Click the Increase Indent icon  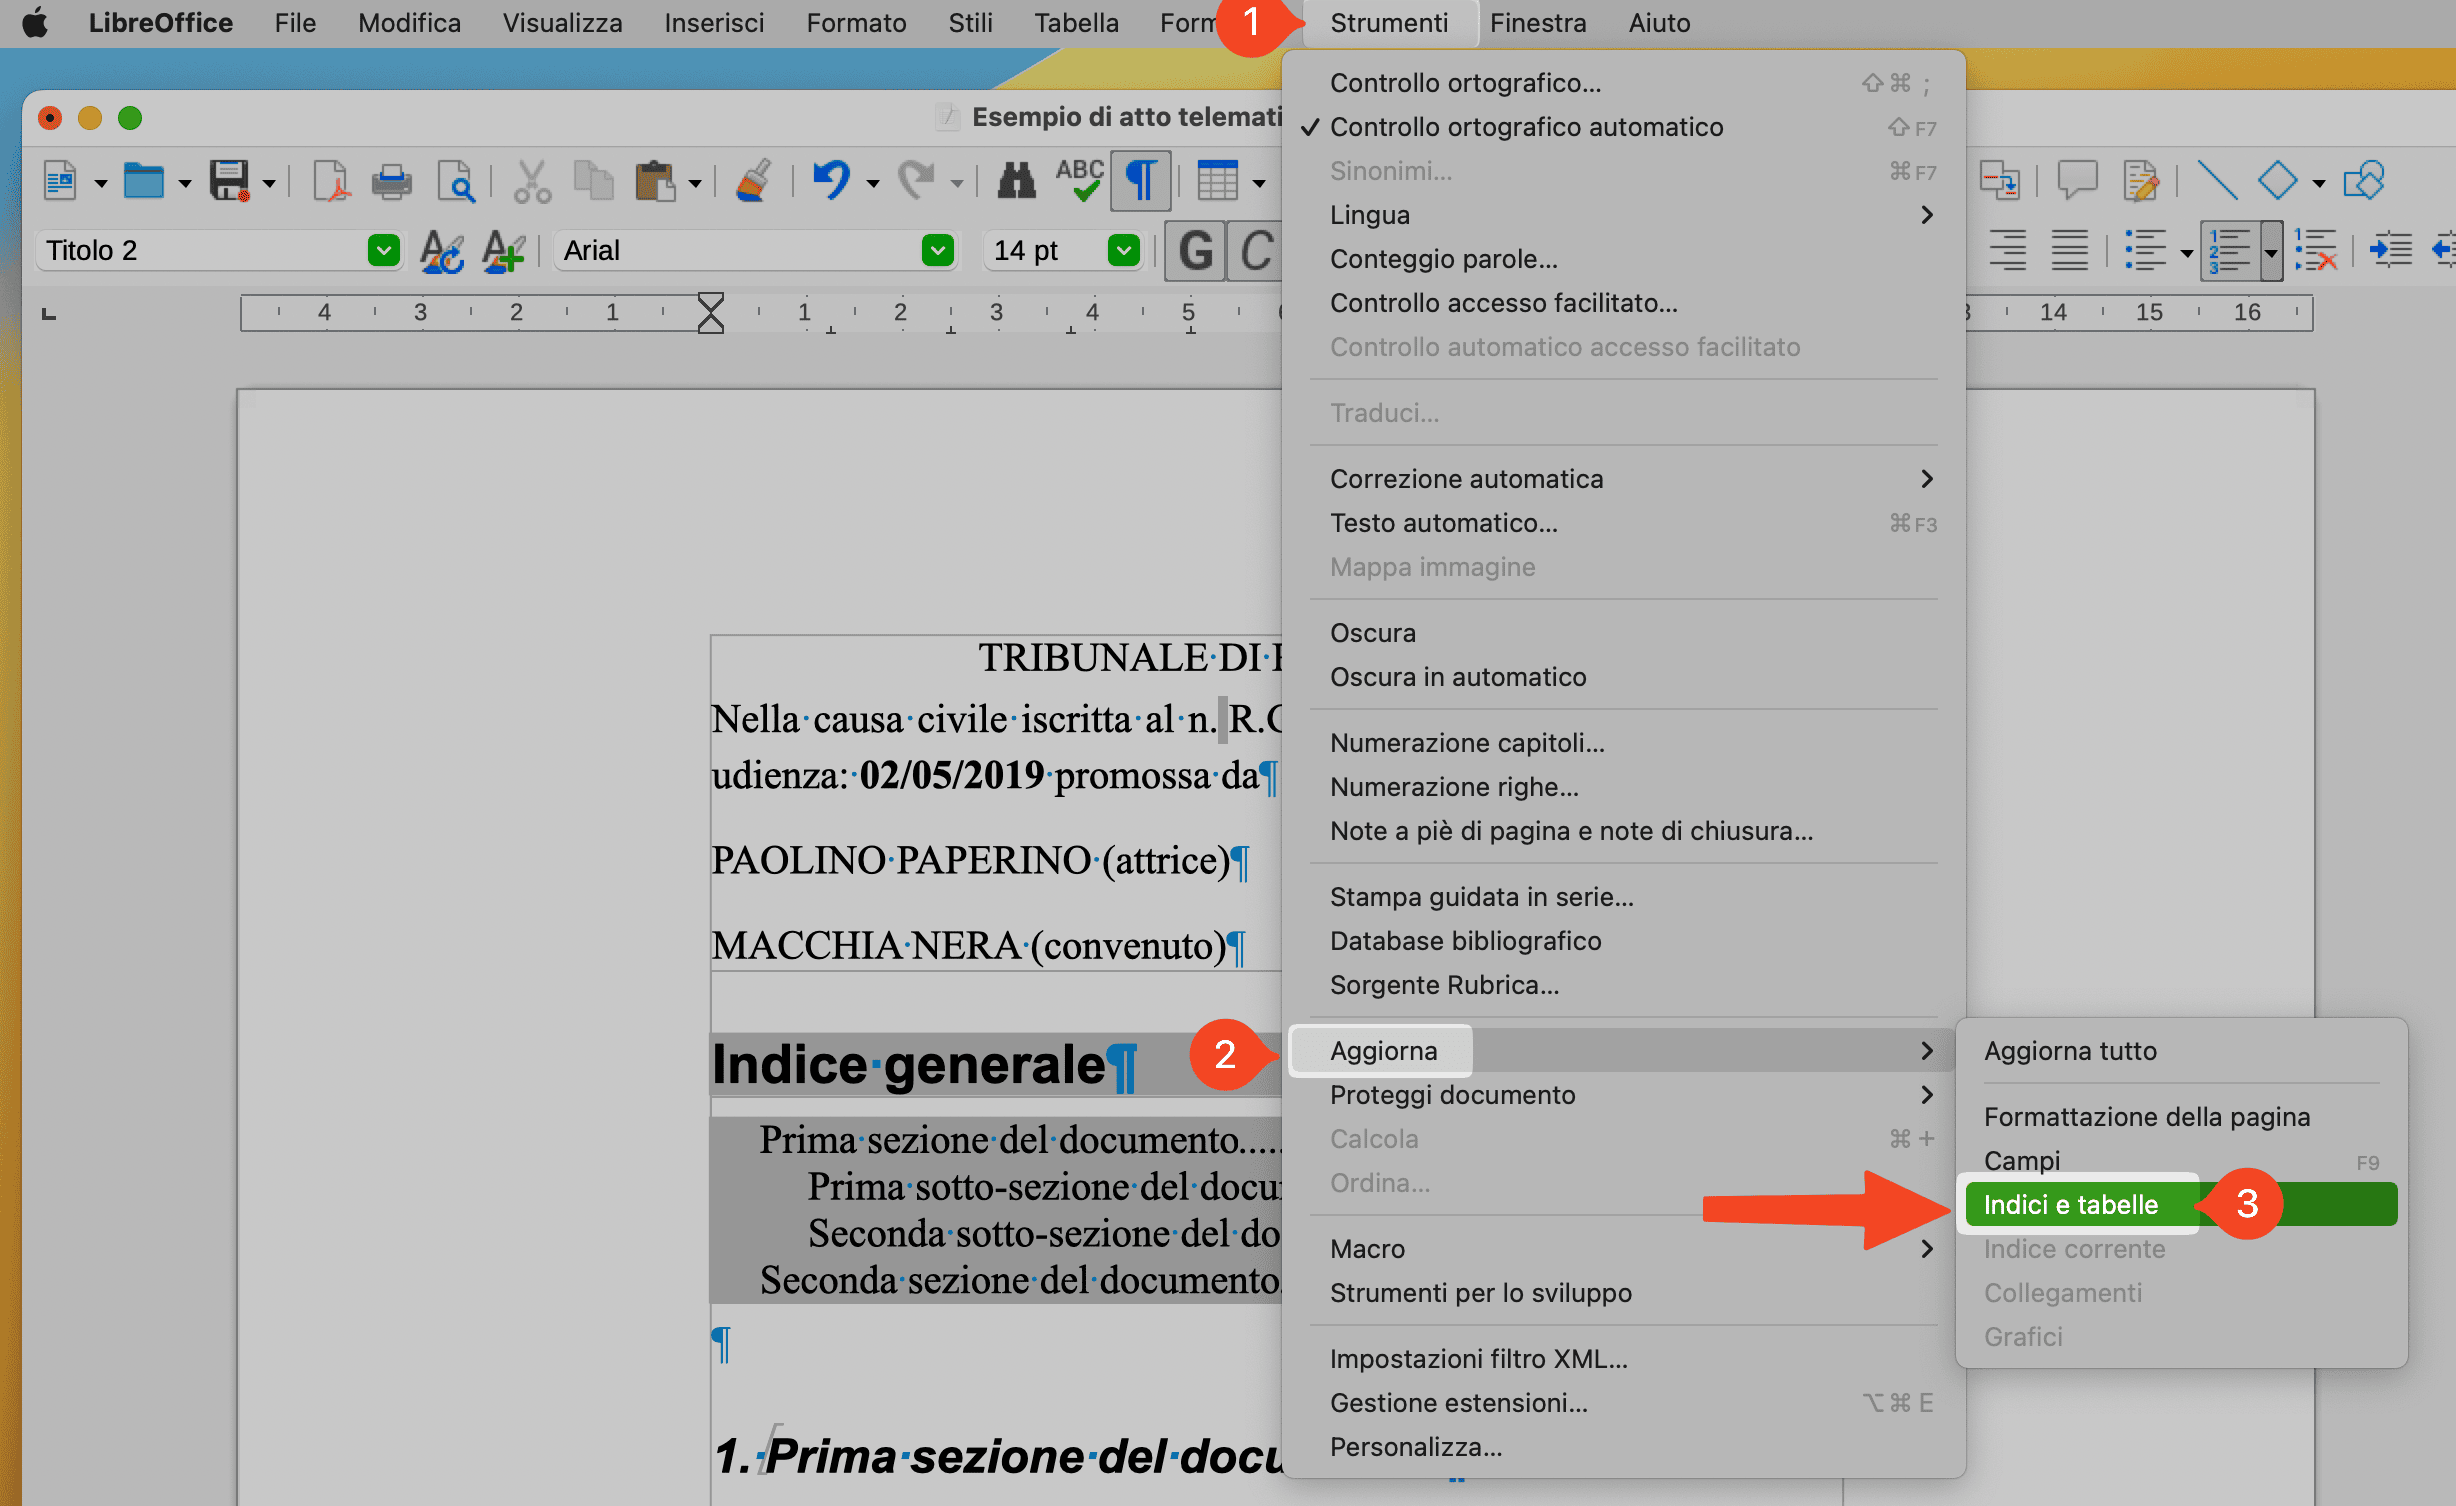(2391, 250)
